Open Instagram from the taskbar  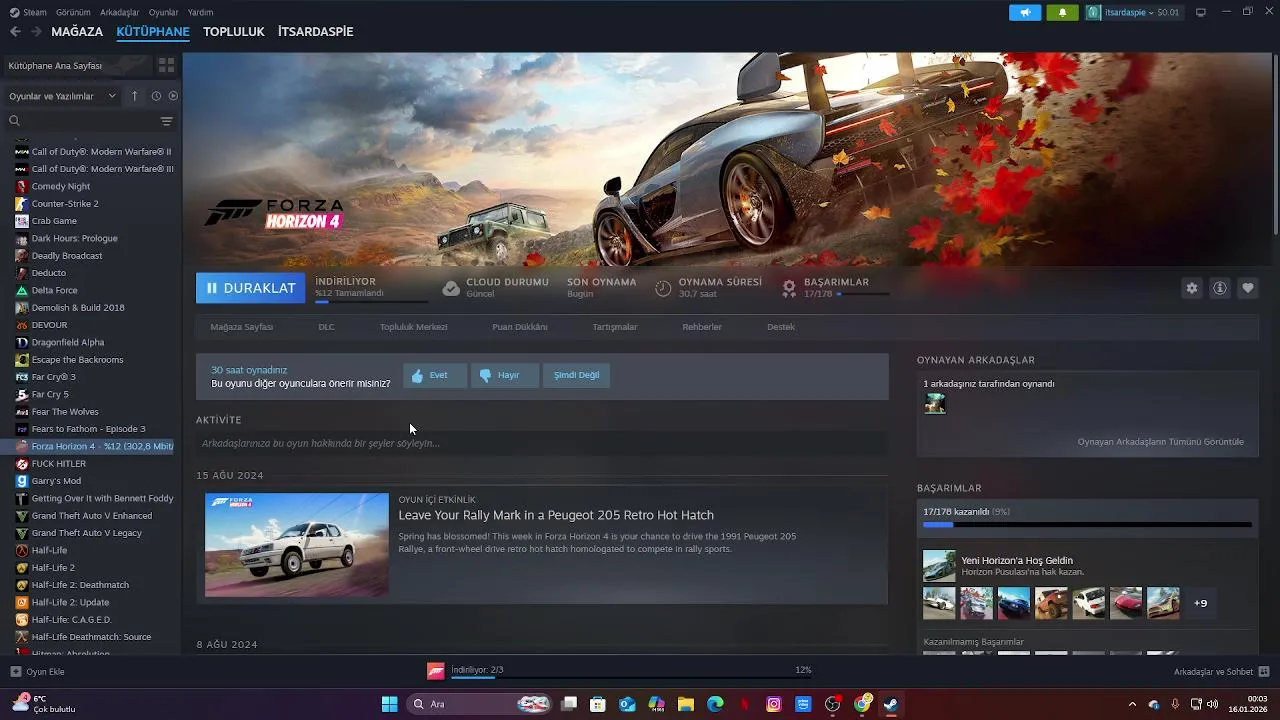774,704
